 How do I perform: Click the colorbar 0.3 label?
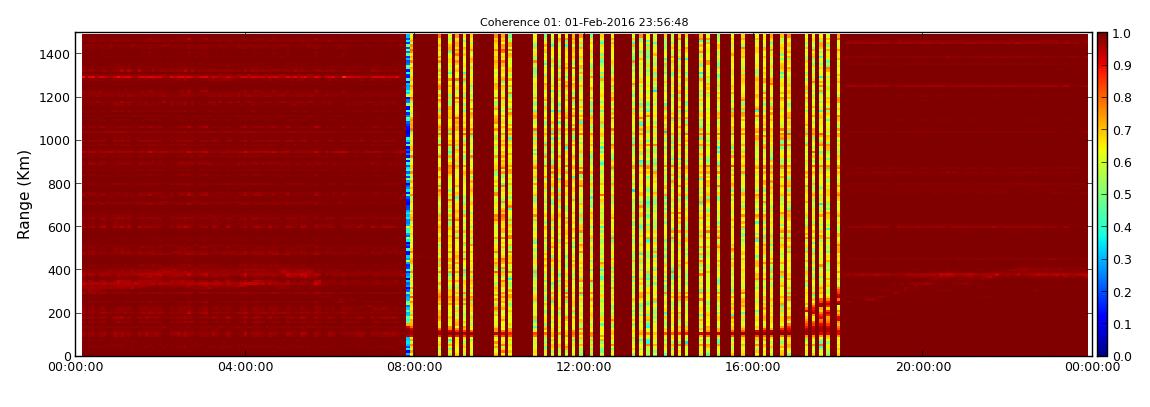coord(1123,260)
